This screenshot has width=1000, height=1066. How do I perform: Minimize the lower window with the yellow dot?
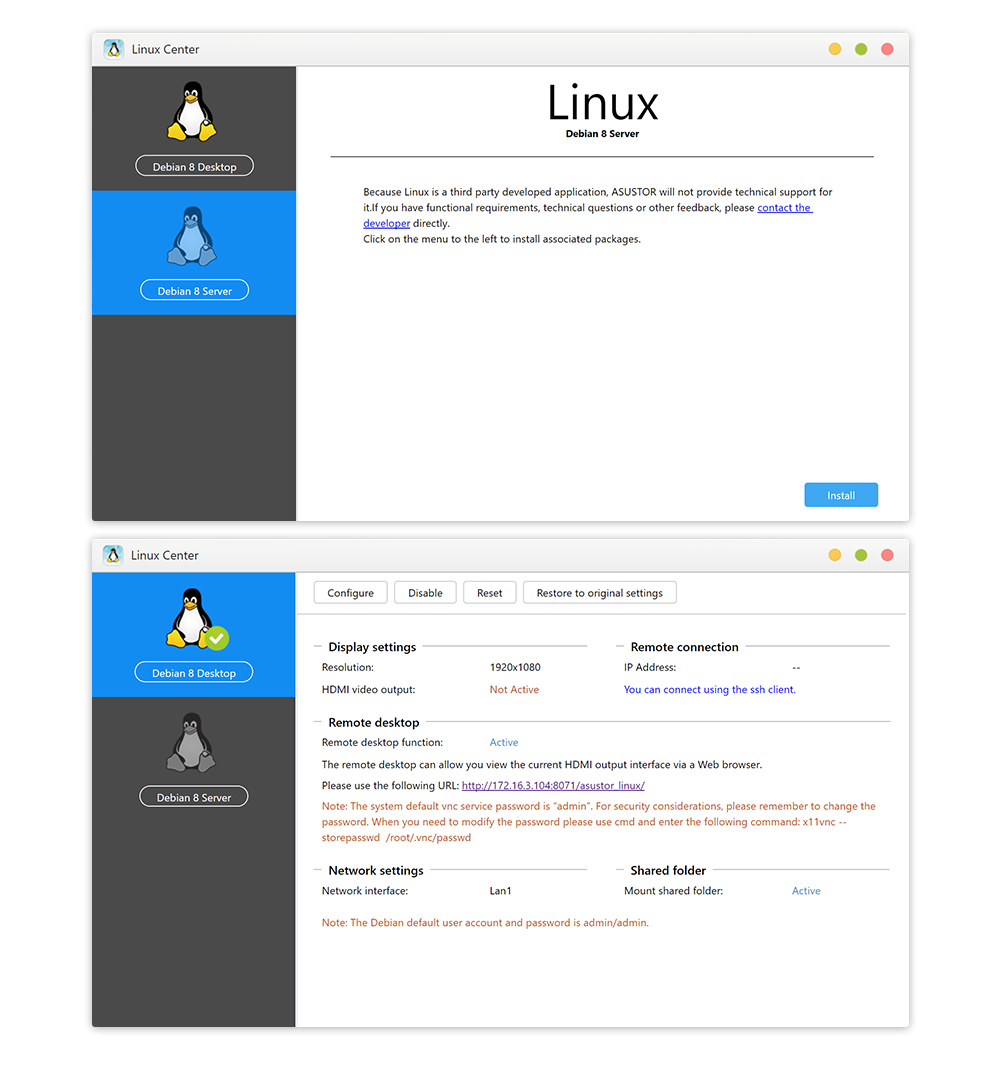[835, 555]
